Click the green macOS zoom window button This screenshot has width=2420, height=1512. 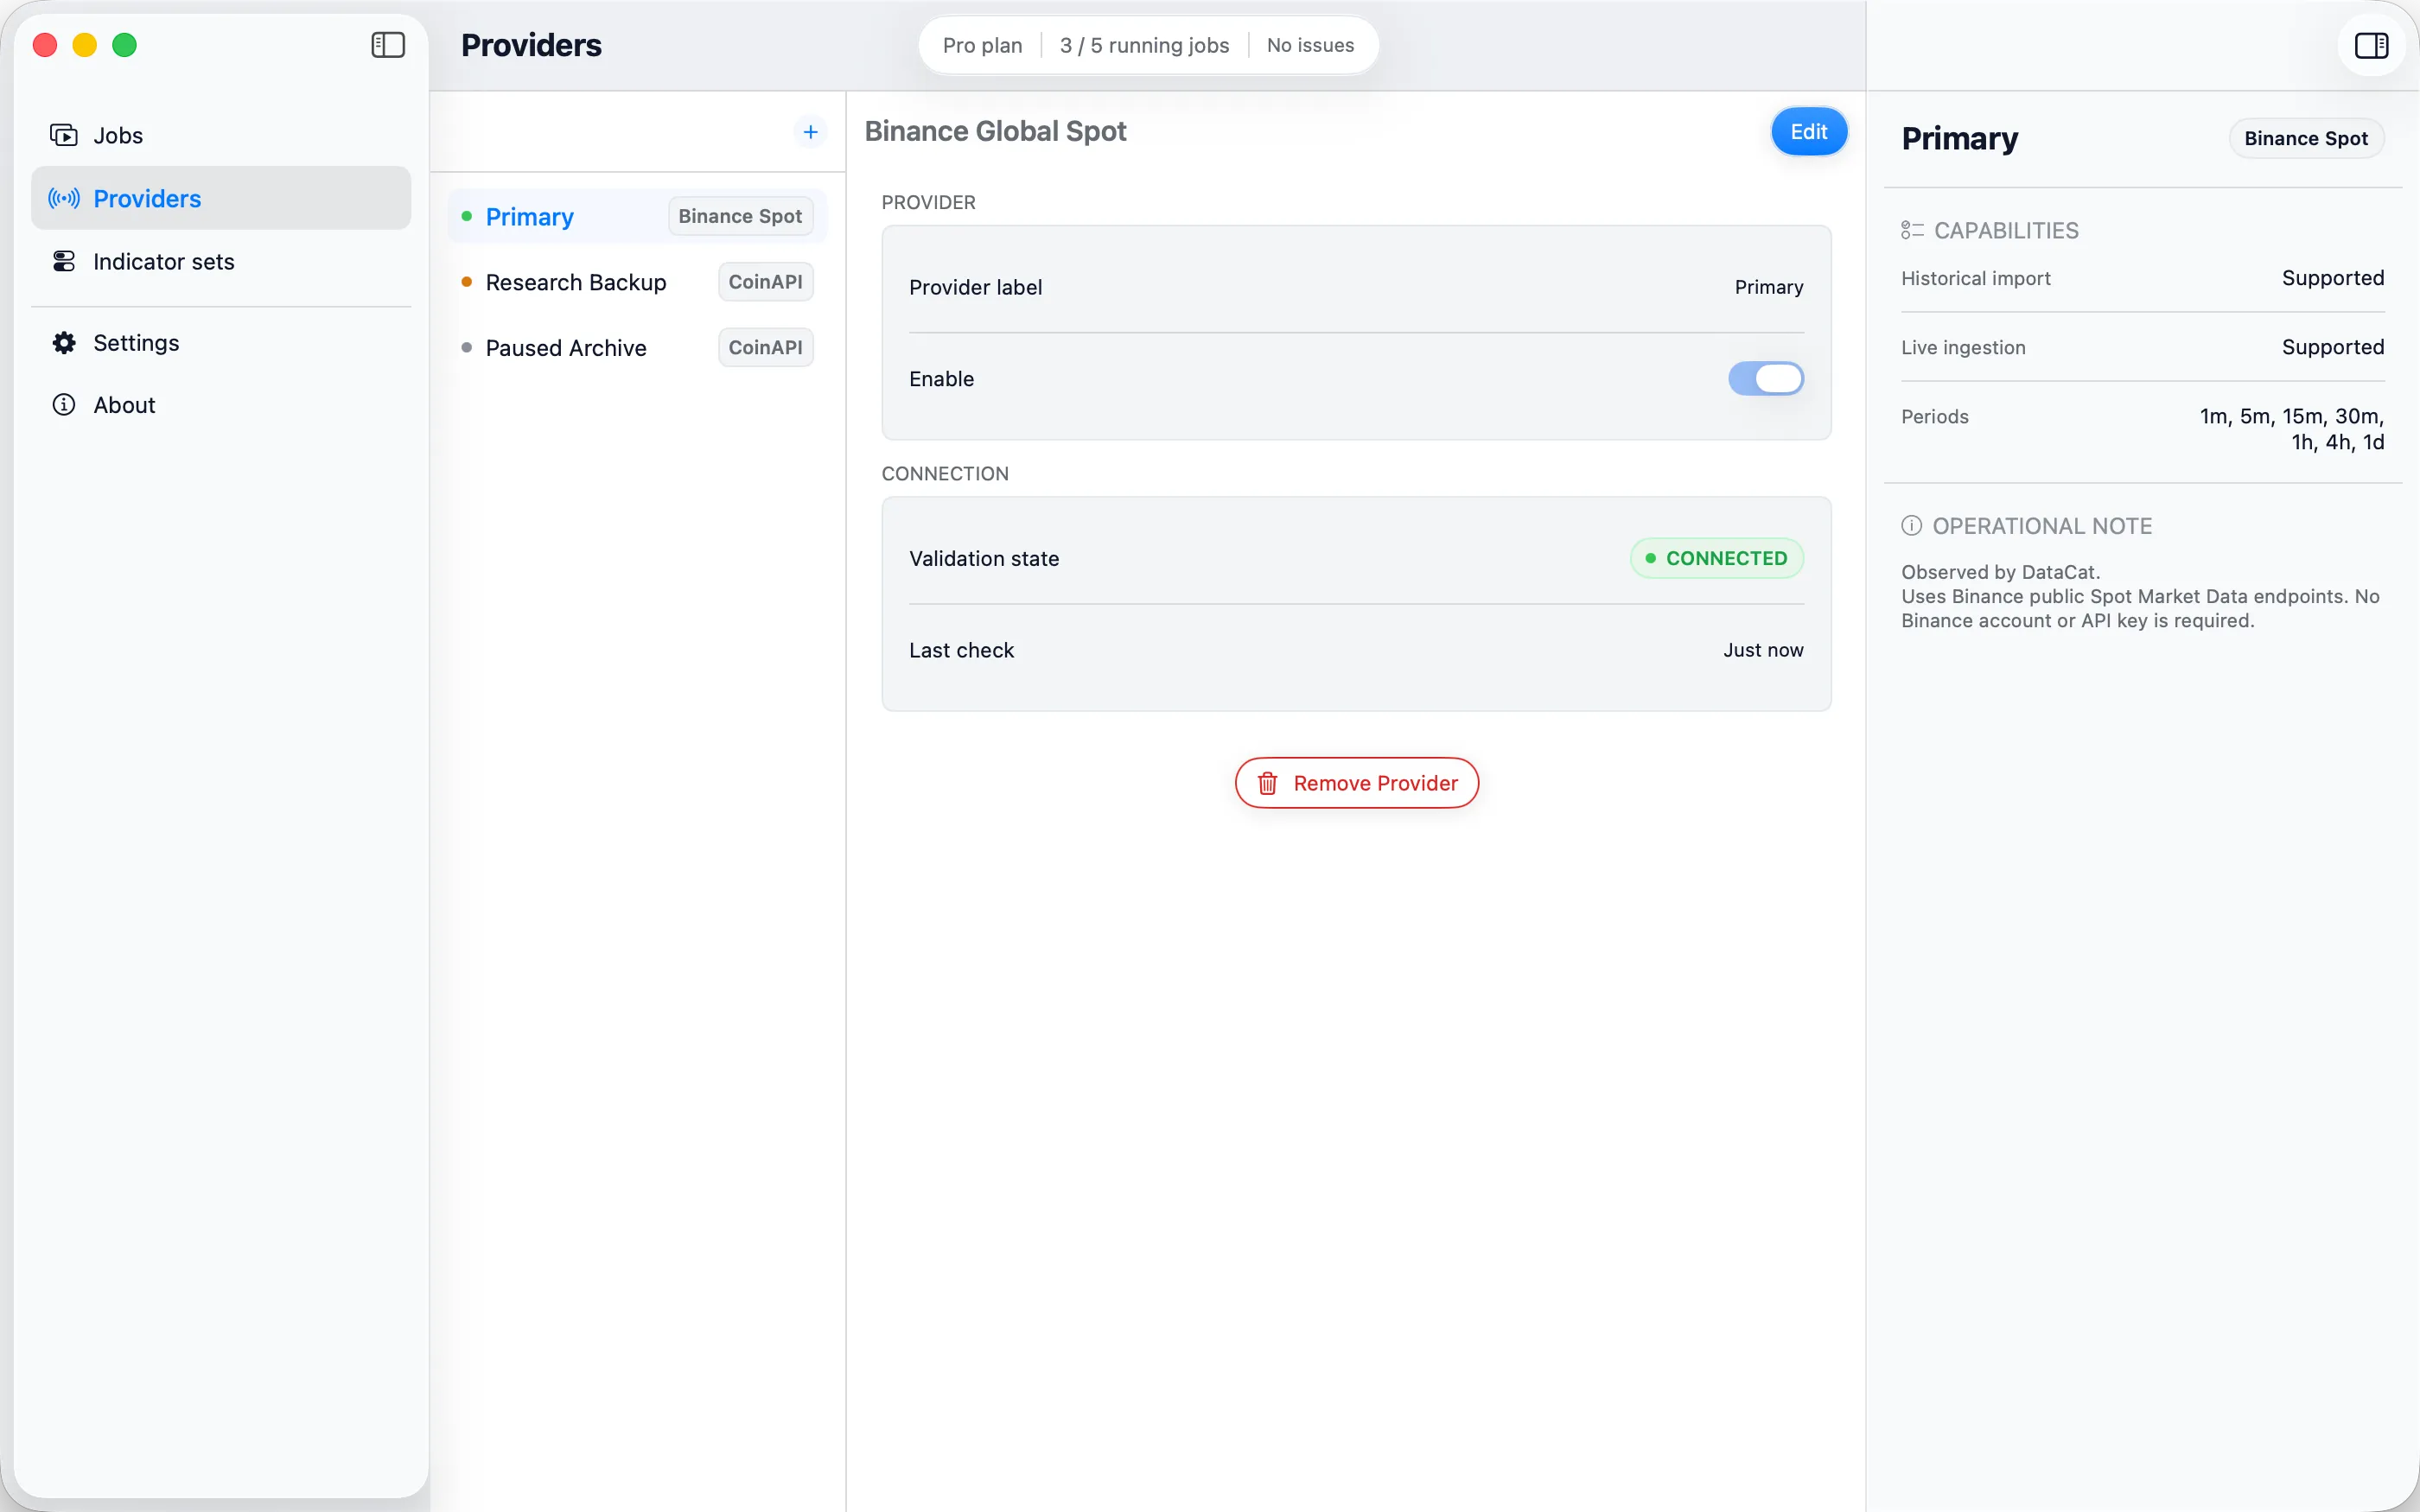click(124, 45)
